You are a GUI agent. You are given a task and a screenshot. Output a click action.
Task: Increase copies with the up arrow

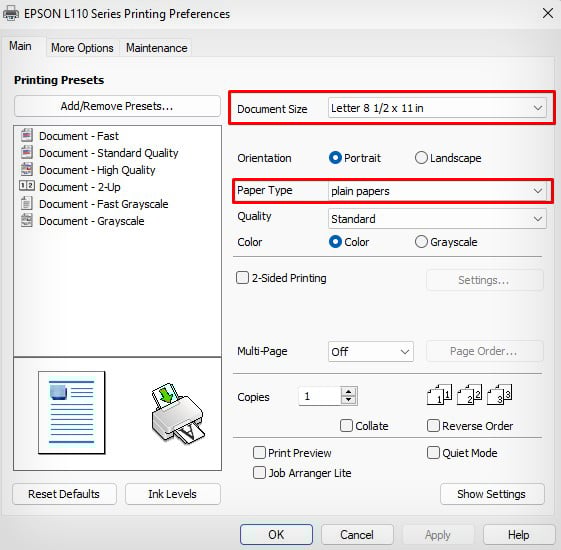[348, 391]
